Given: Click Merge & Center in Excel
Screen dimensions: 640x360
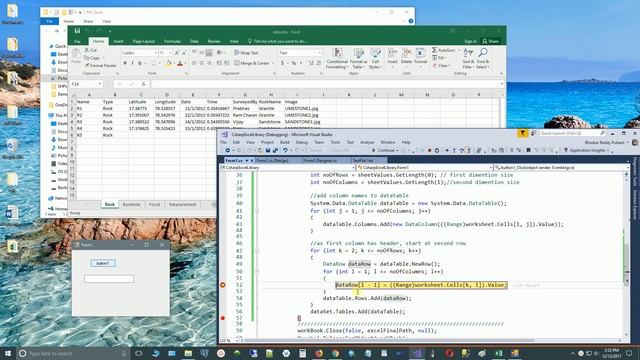Looking at the screenshot, I should coord(252,63).
